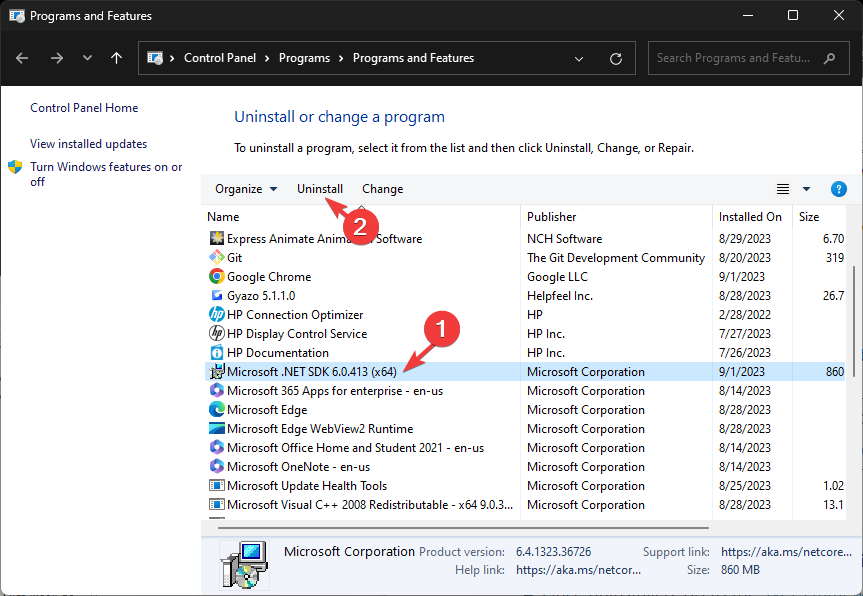Expand the address bar history dropdown
Image resolution: width=863 pixels, height=596 pixels.
580,59
